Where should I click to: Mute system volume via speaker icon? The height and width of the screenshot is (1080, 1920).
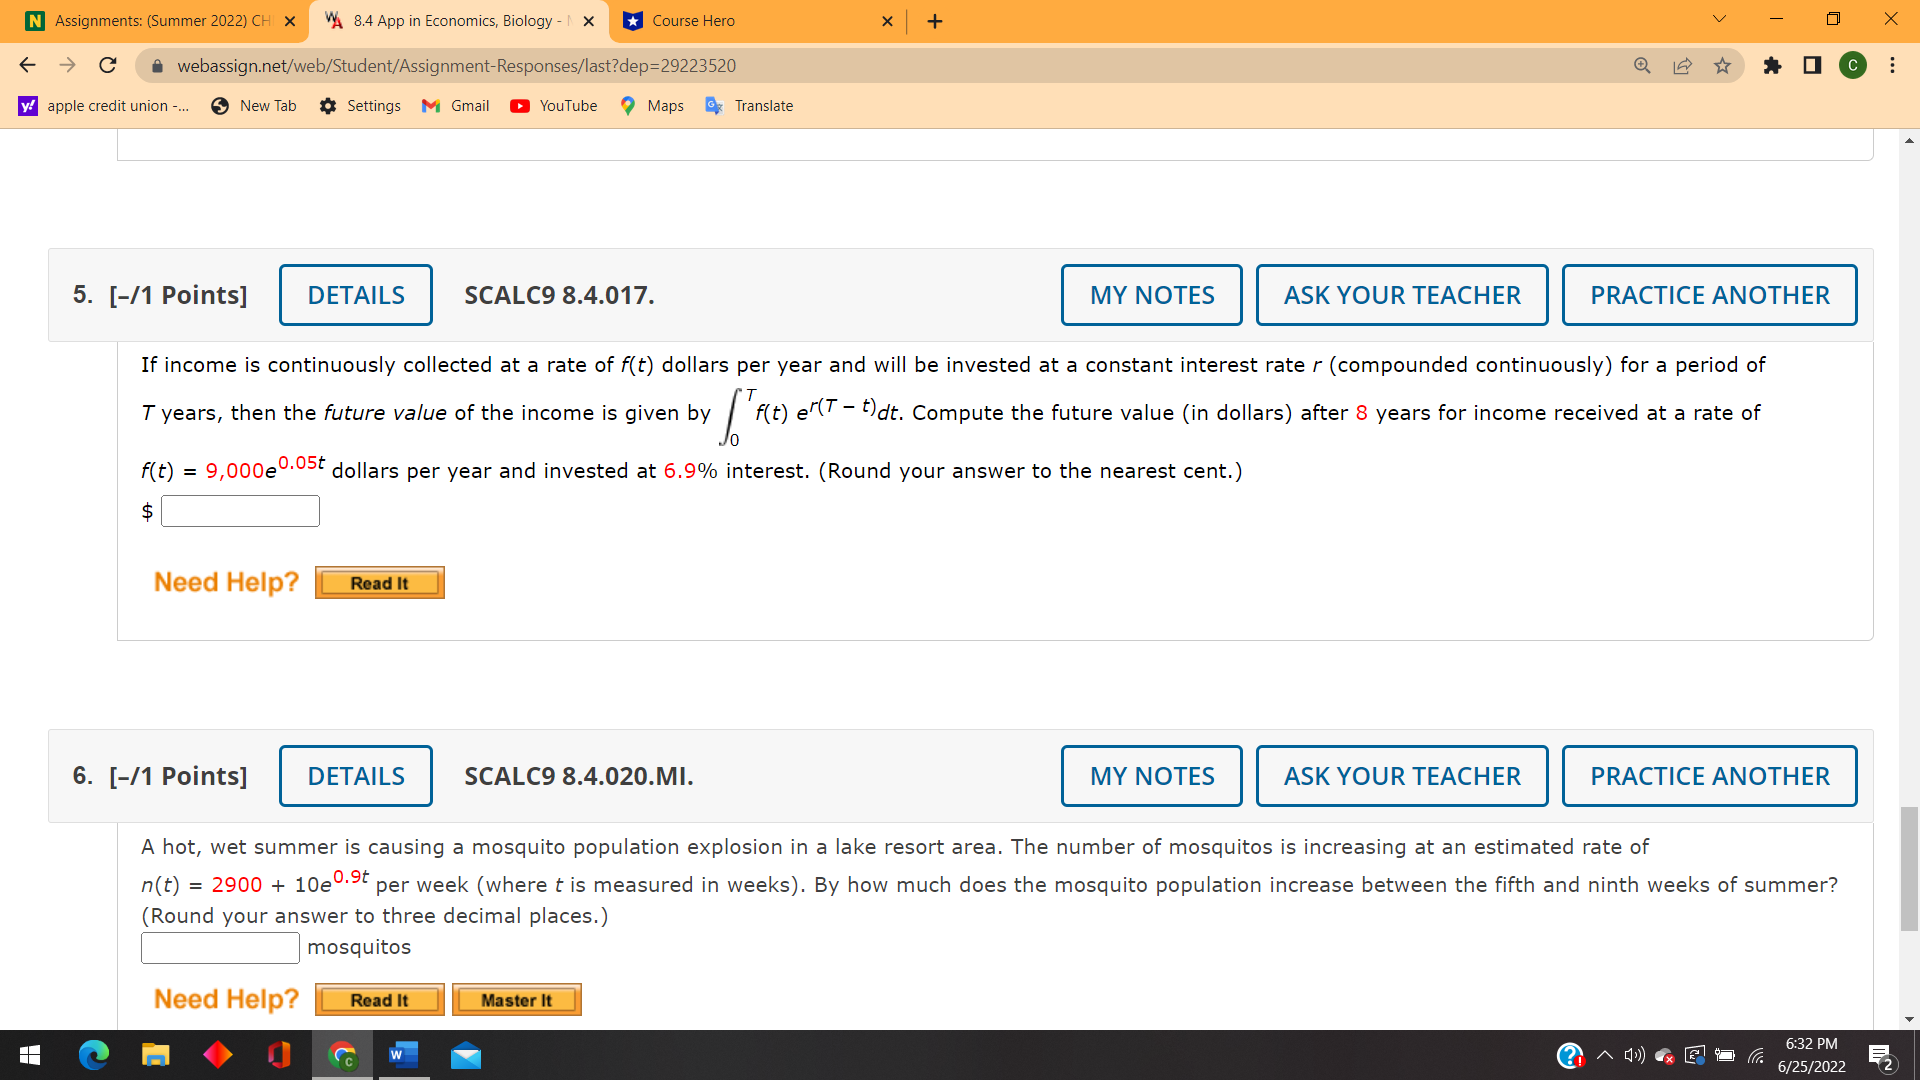[1634, 1055]
